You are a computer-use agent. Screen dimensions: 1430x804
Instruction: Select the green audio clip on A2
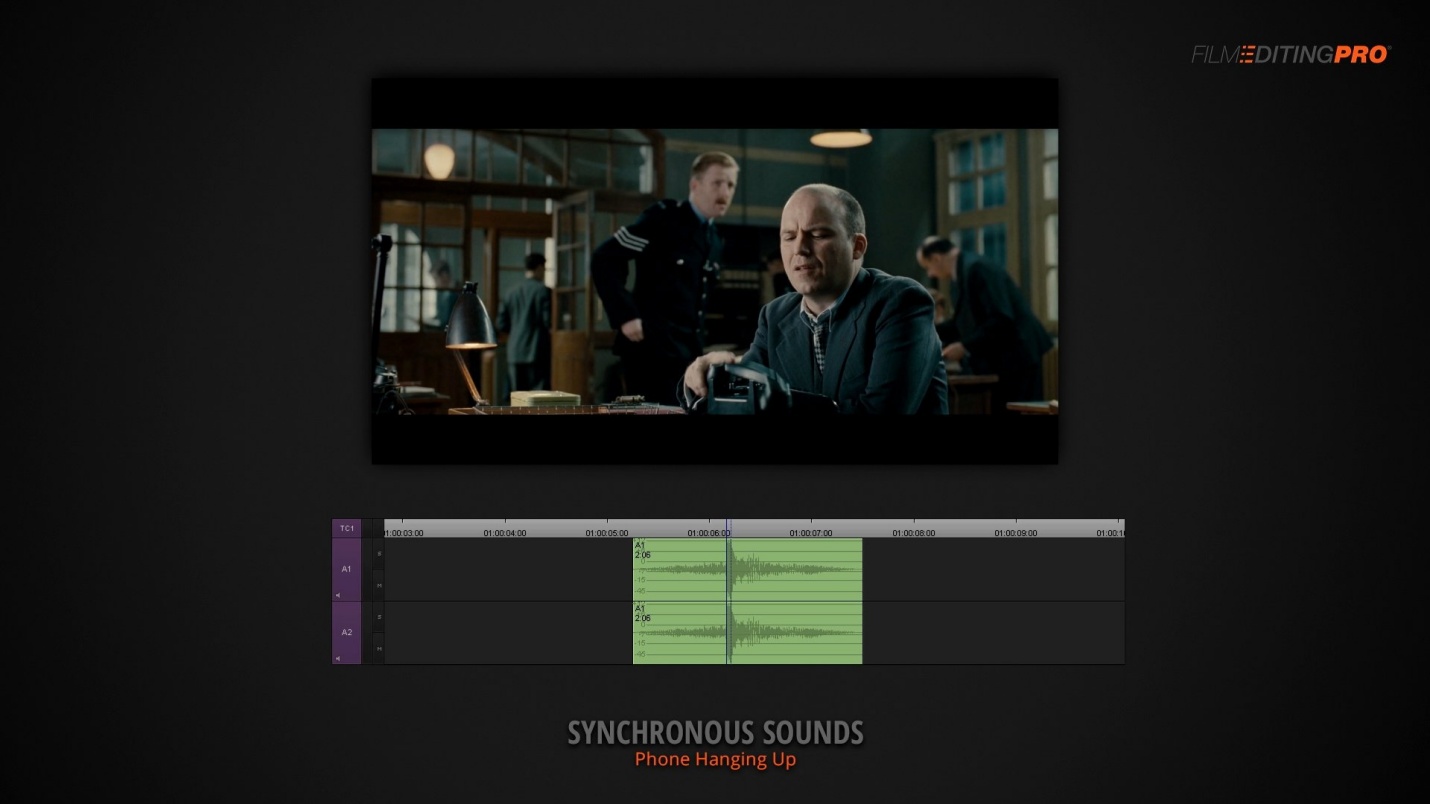pyautogui.click(x=748, y=633)
